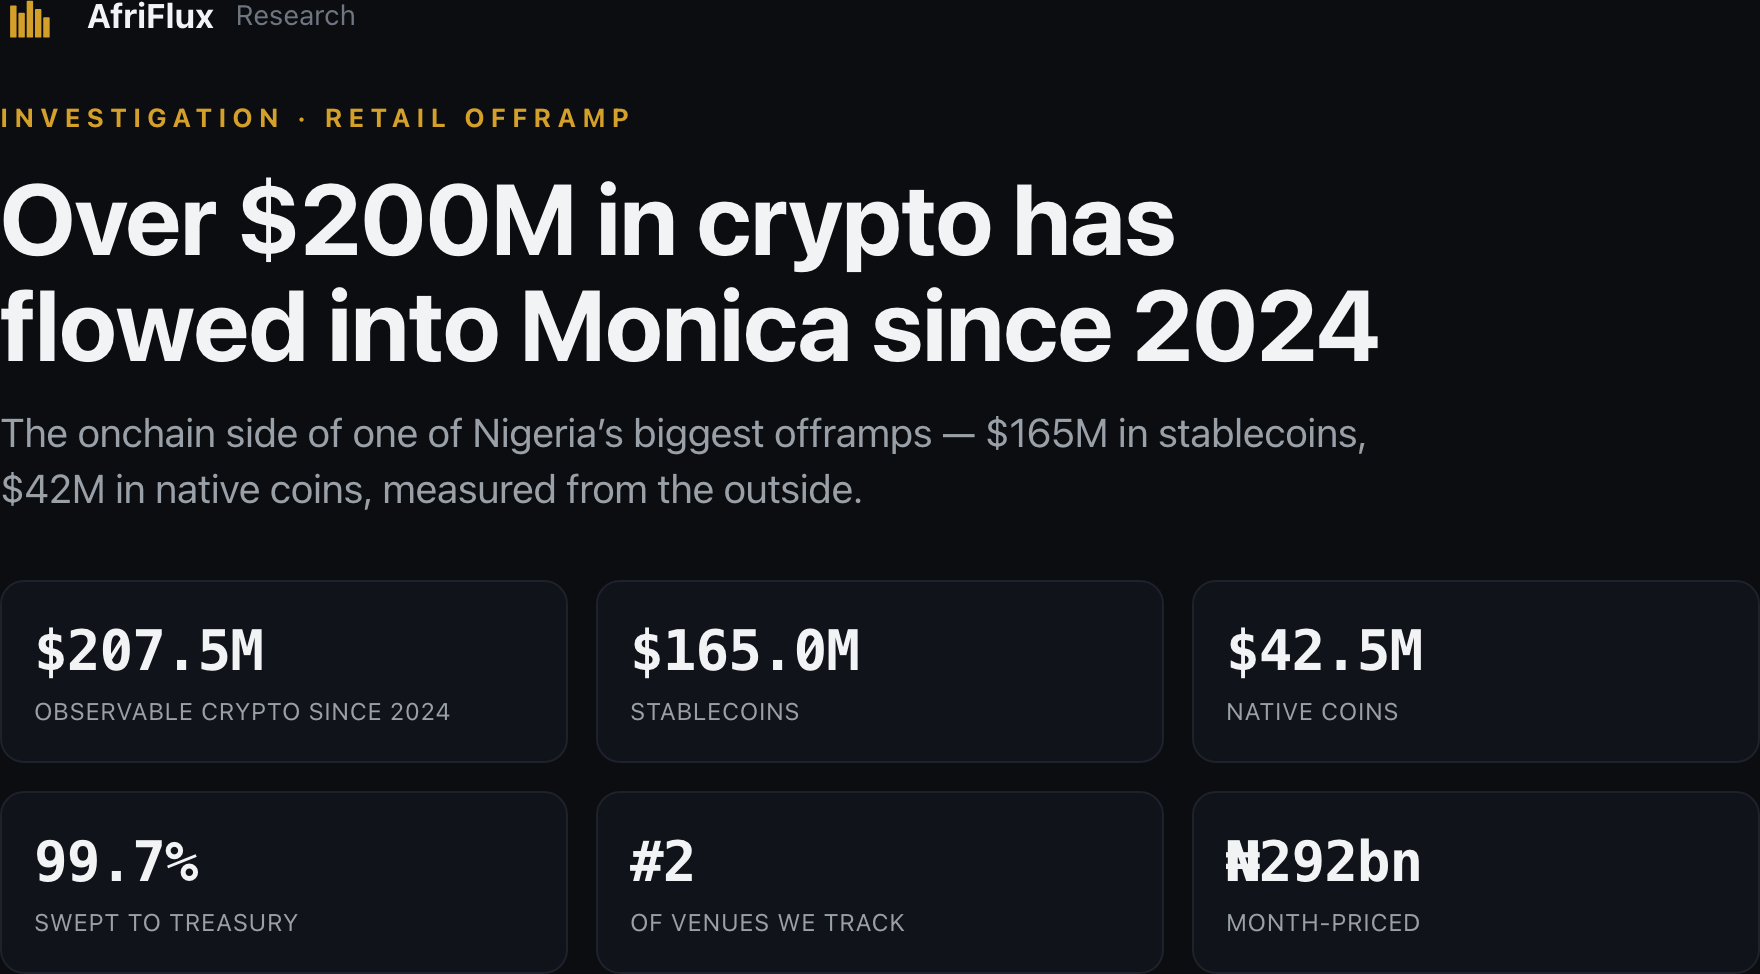
Task: Click the Investigation · Retail Offramp category tag
Action: coord(316,118)
